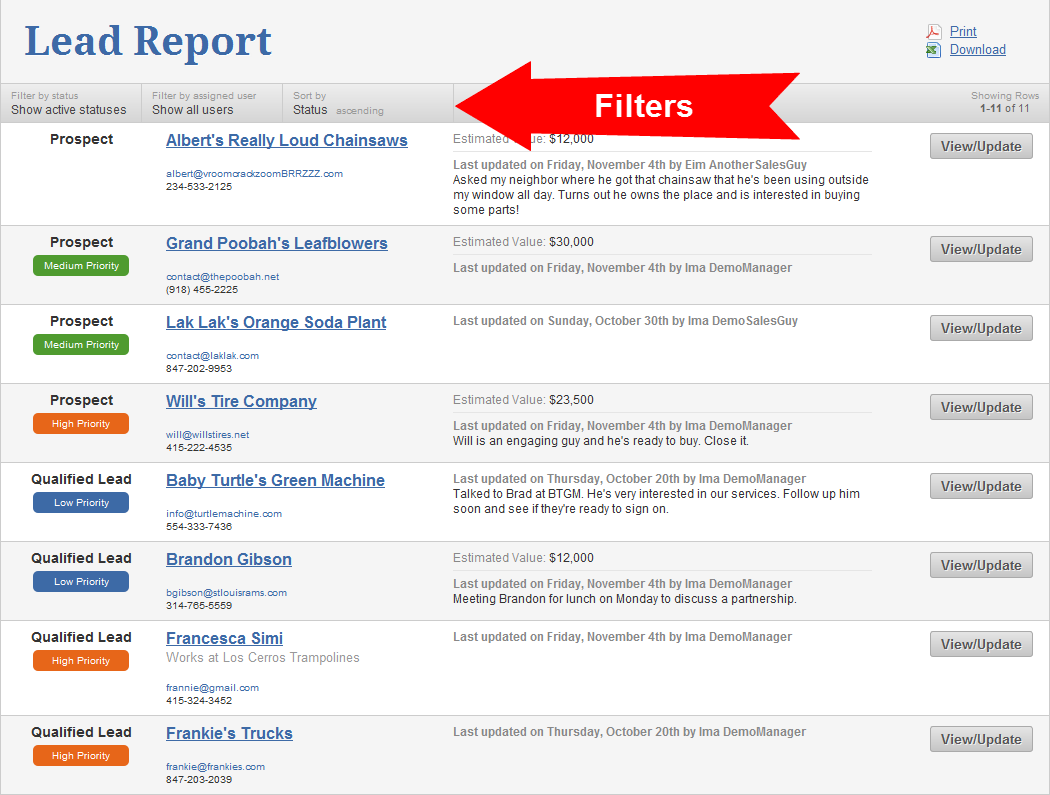Open Baby Turtle's Green Machine lead
The width and height of the screenshot is (1050, 795).
point(275,480)
